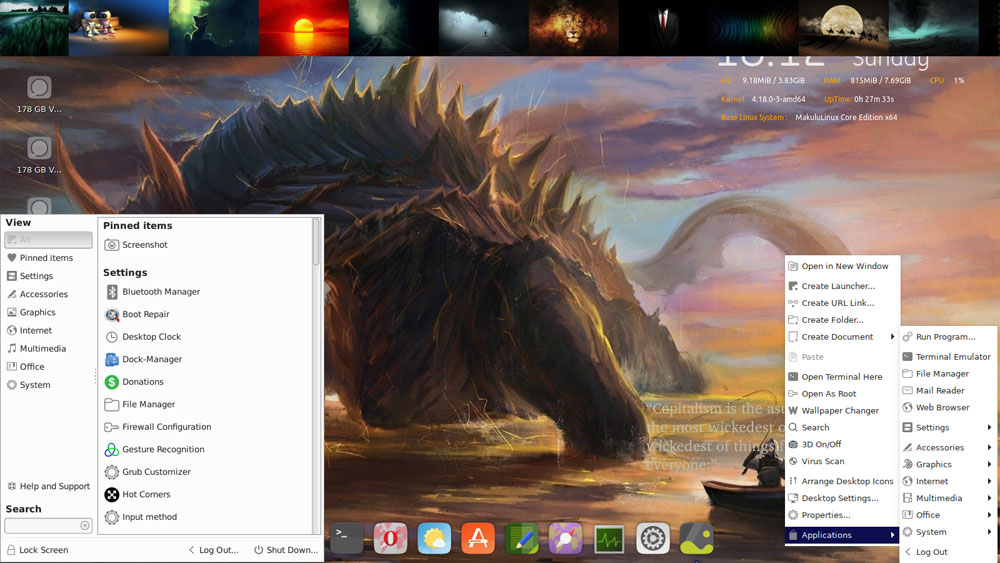Open the settings gear dock icon

(x=653, y=538)
